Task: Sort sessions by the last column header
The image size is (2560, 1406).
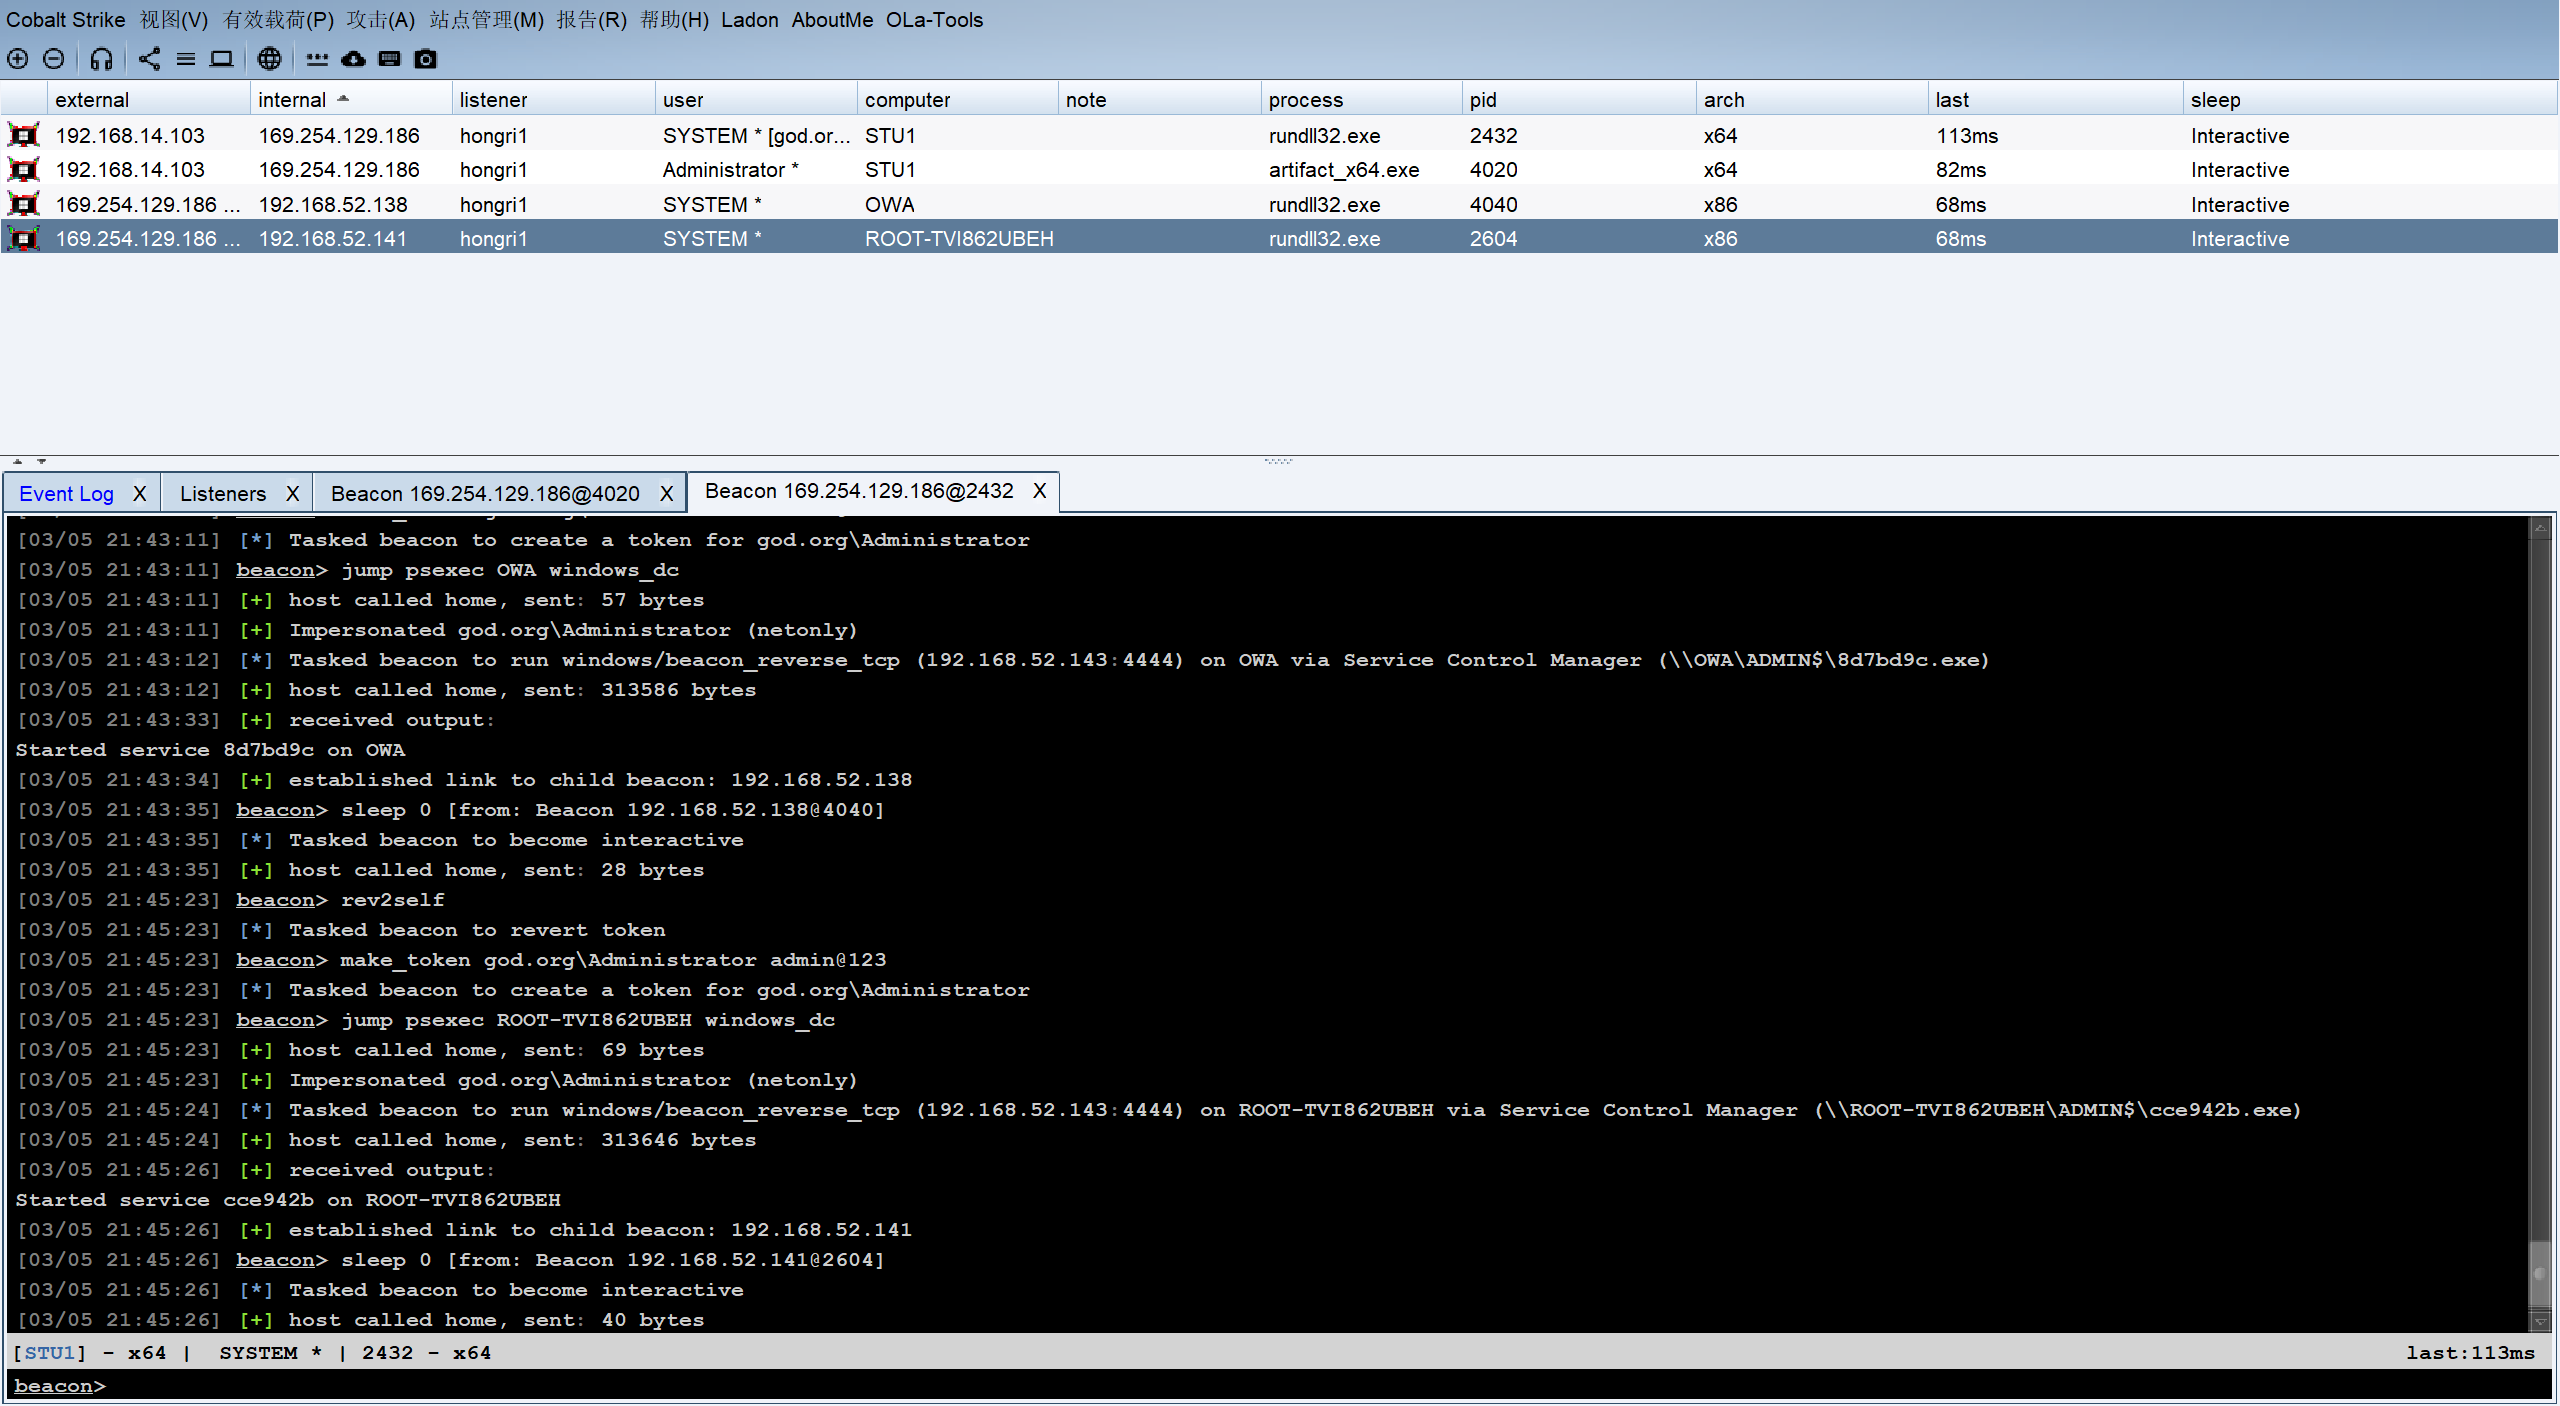Action: (1951, 100)
